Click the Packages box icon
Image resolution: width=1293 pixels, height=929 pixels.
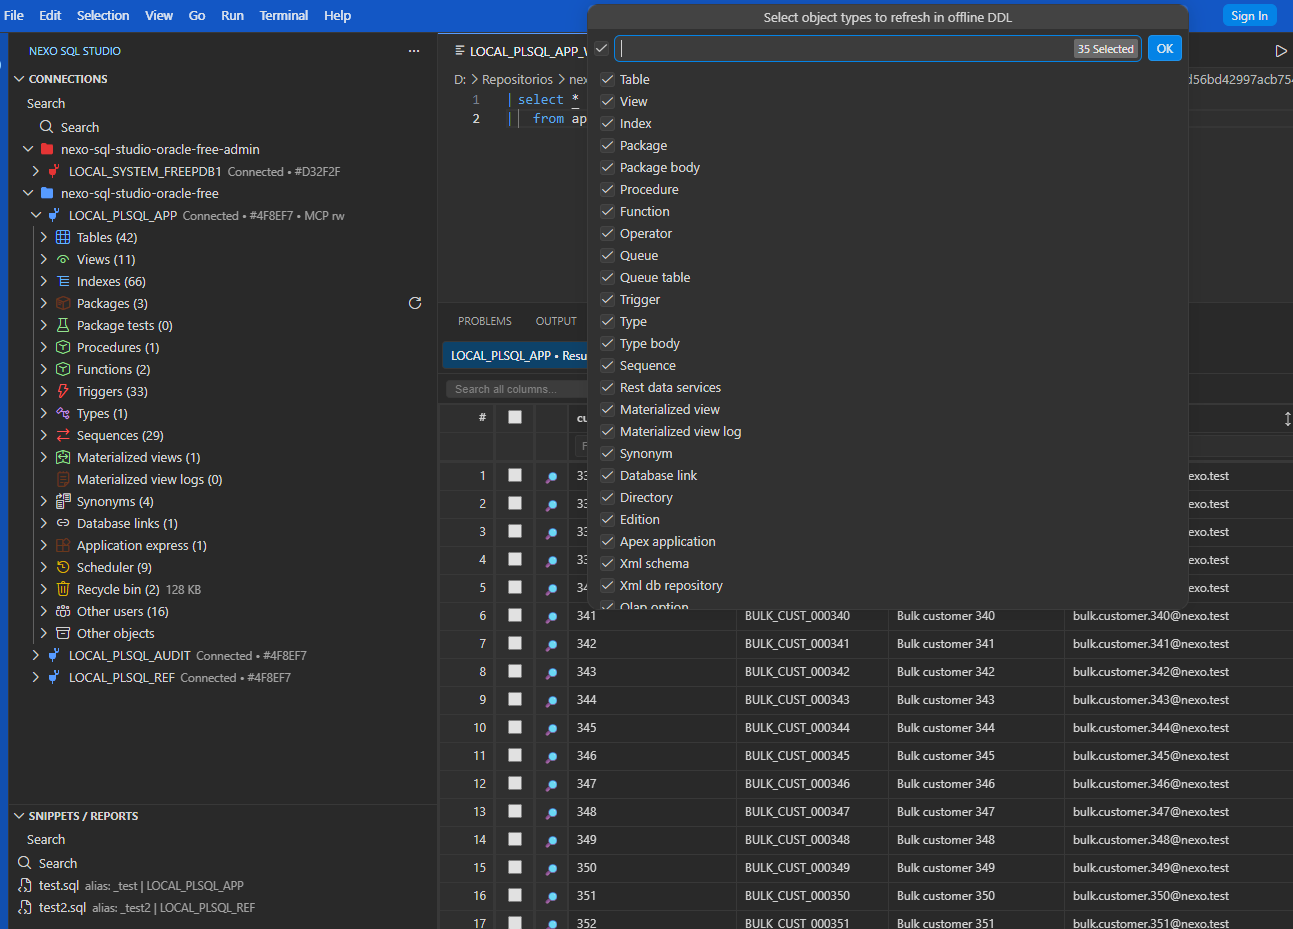click(x=63, y=303)
